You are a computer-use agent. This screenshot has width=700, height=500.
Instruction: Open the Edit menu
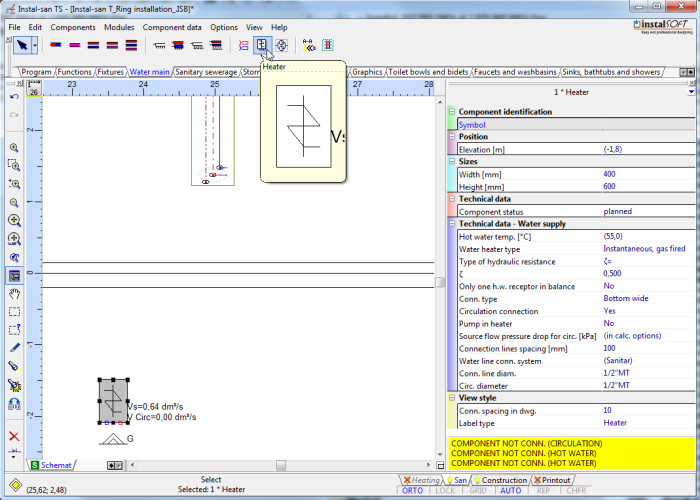coord(35,27)
